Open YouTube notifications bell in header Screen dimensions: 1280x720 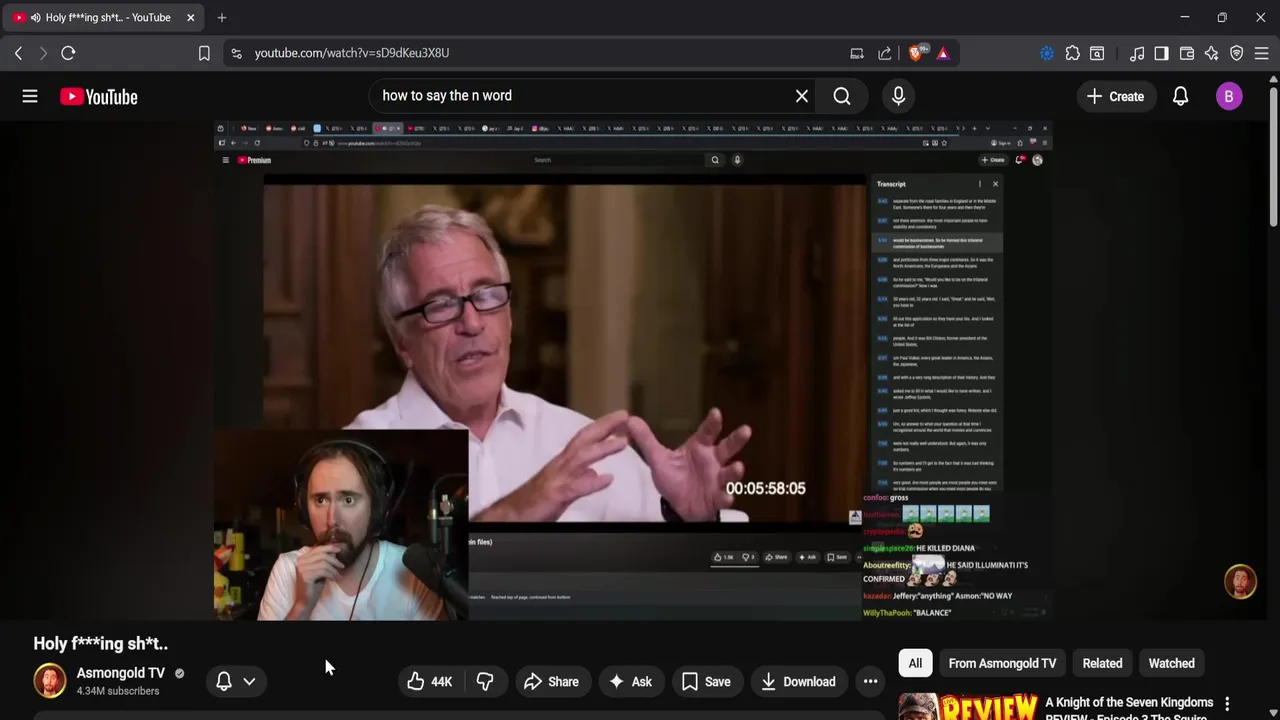click(x=1180, y=96)
